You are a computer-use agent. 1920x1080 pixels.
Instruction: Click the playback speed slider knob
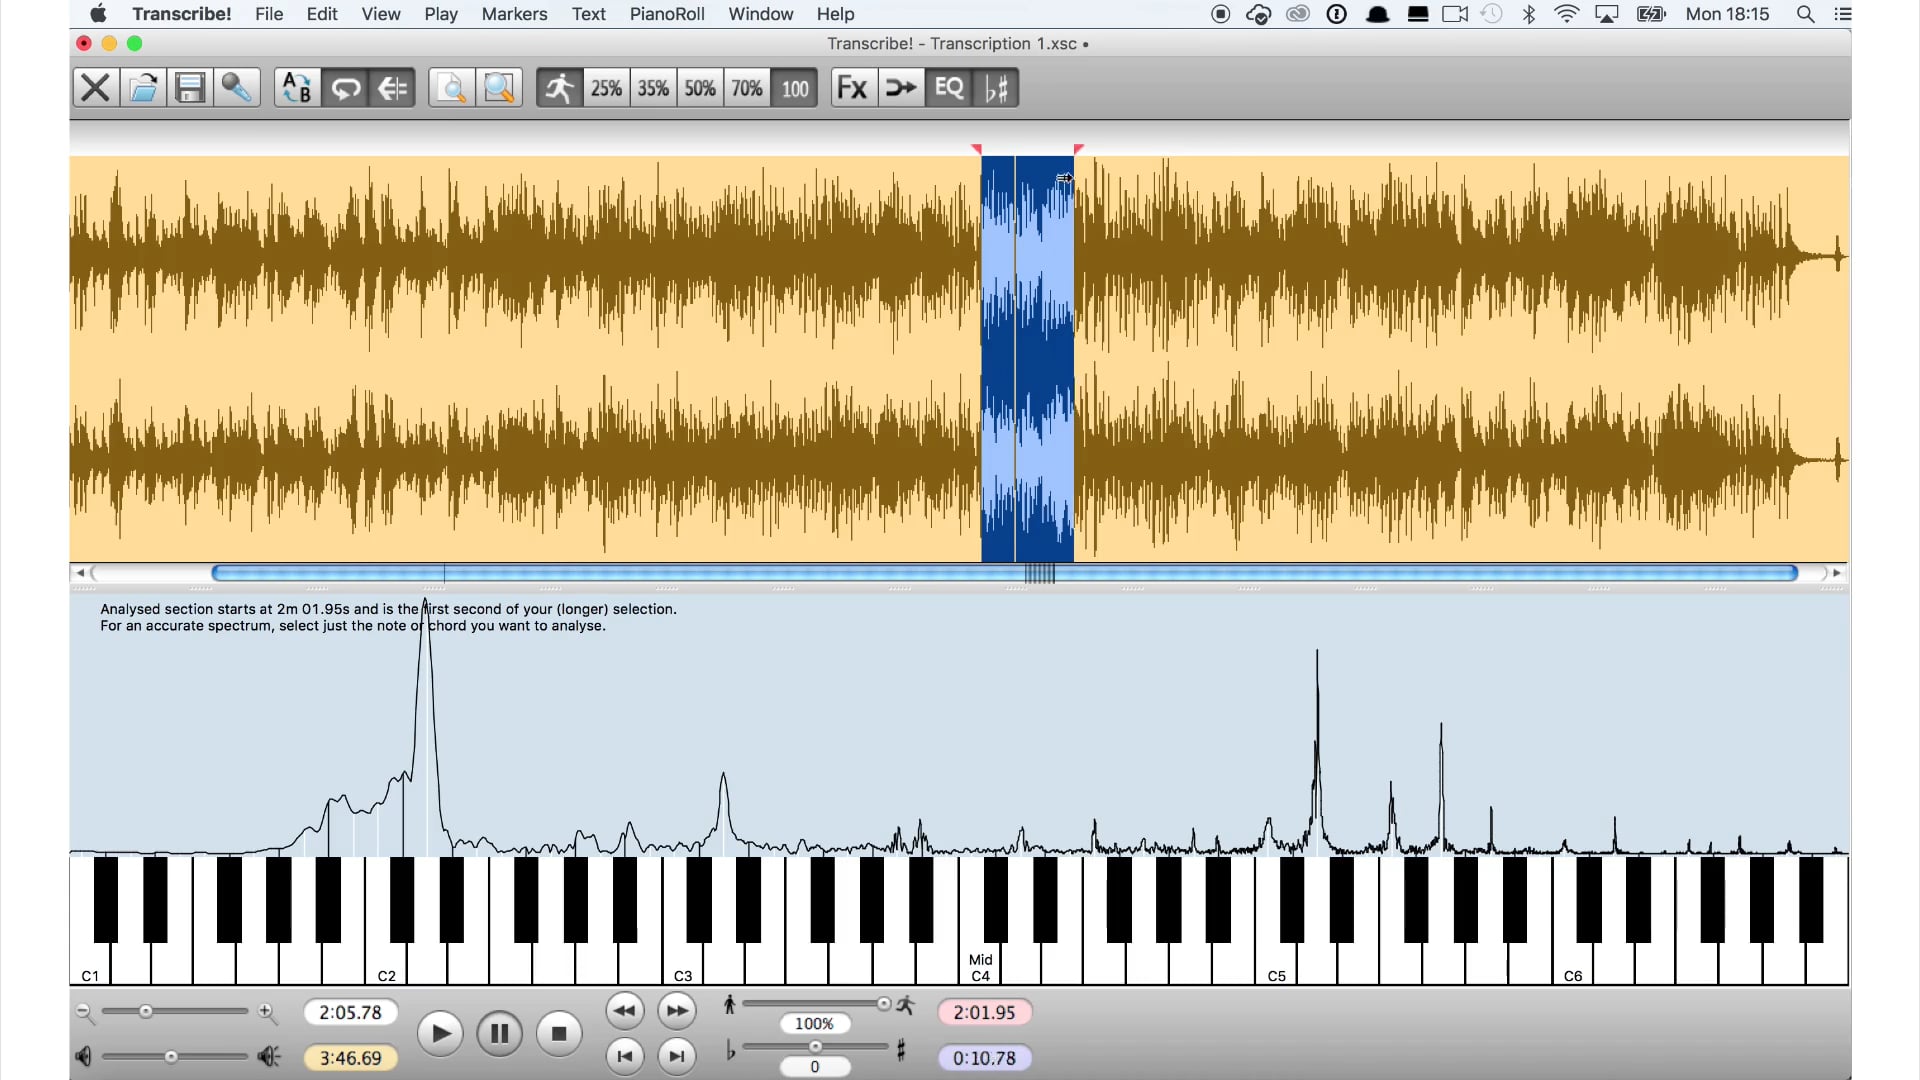(884, 1004)
